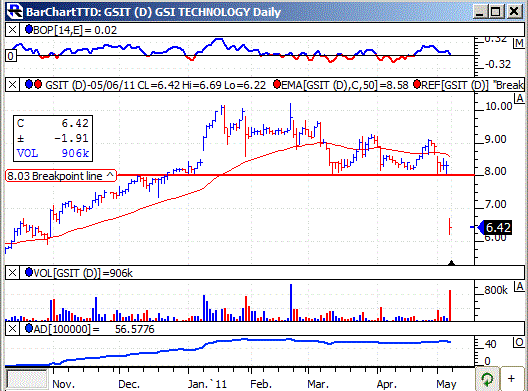This screenshot has height=391, width=528.
Task: Click the AD value 56.5776
Action: pos(134,329)
